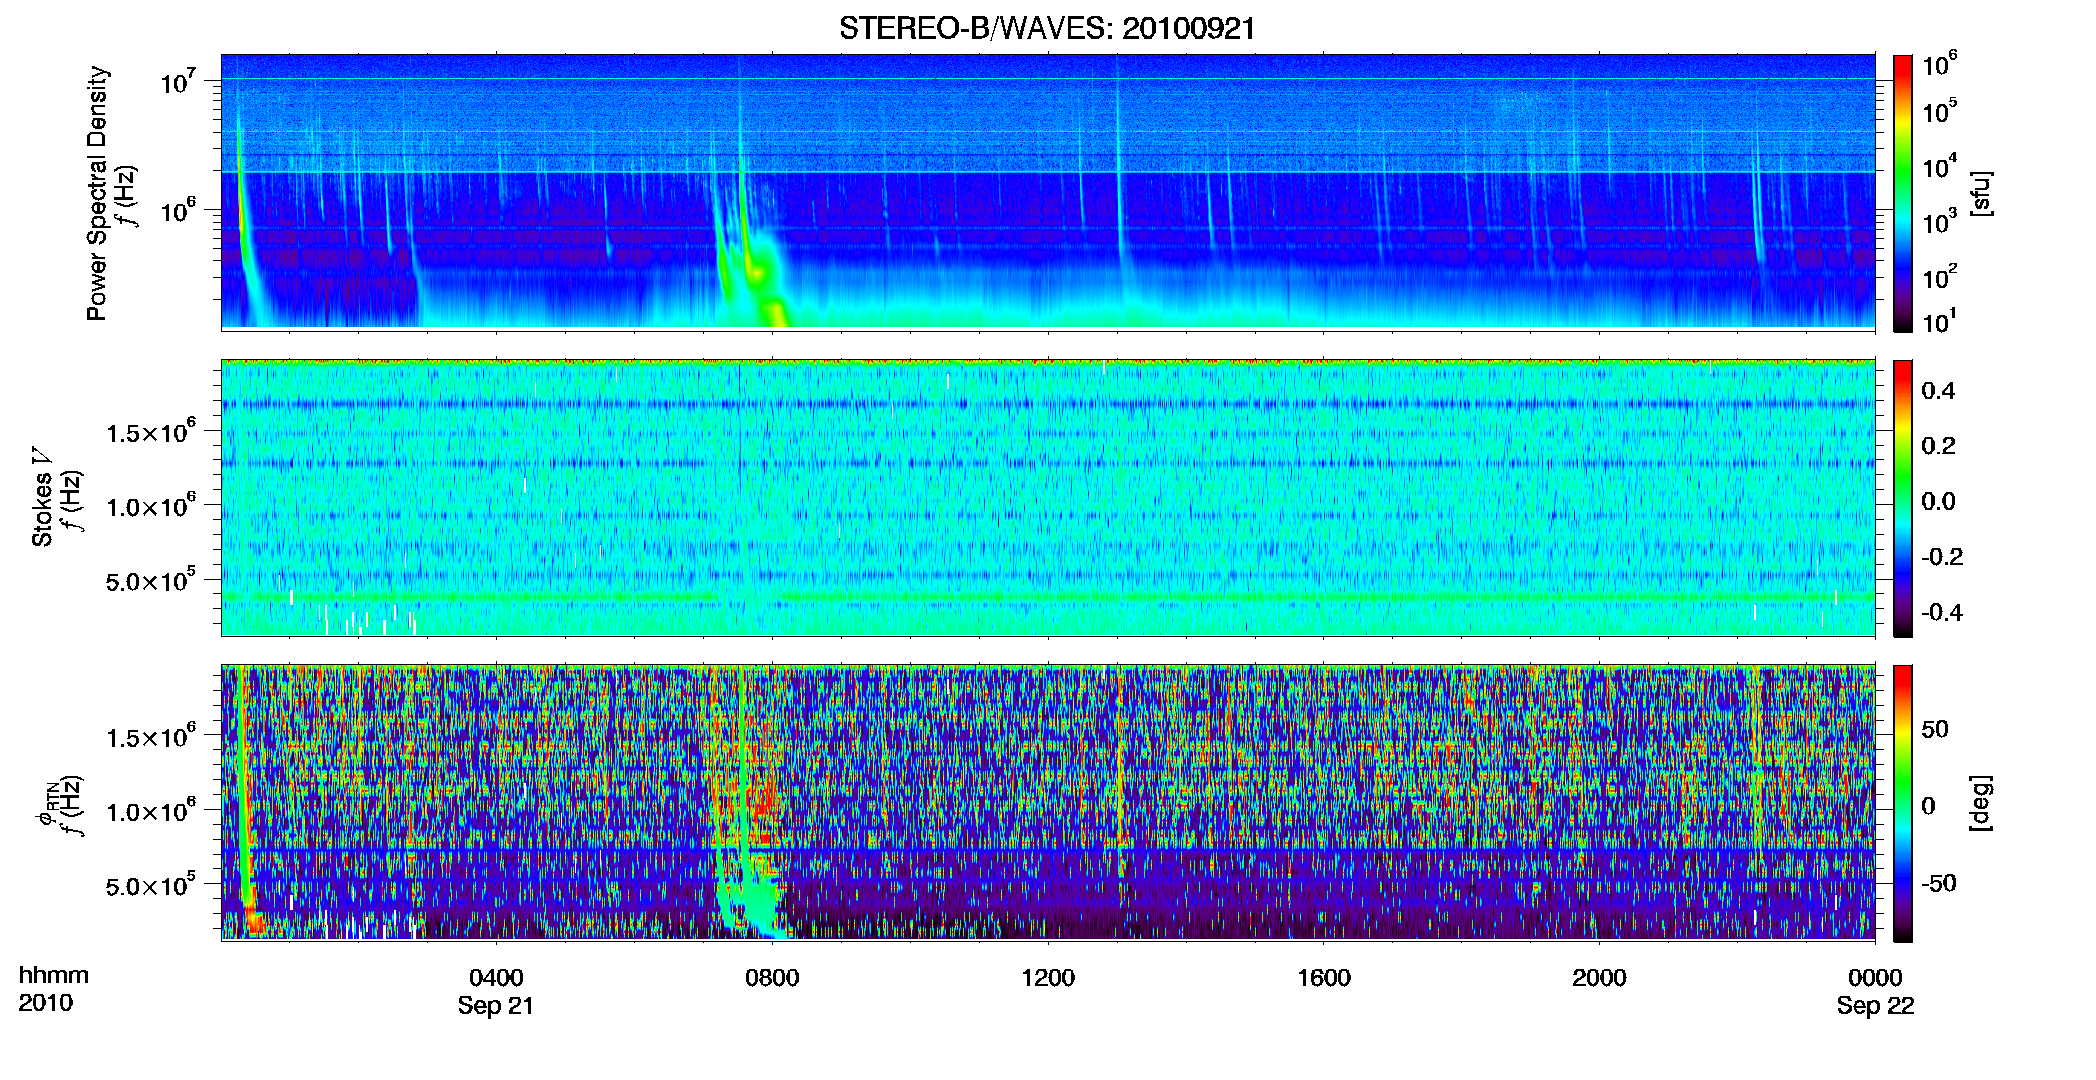Click the phi RTN spectrogram panel
Screen dimensions: 2096x1080
1048,803
